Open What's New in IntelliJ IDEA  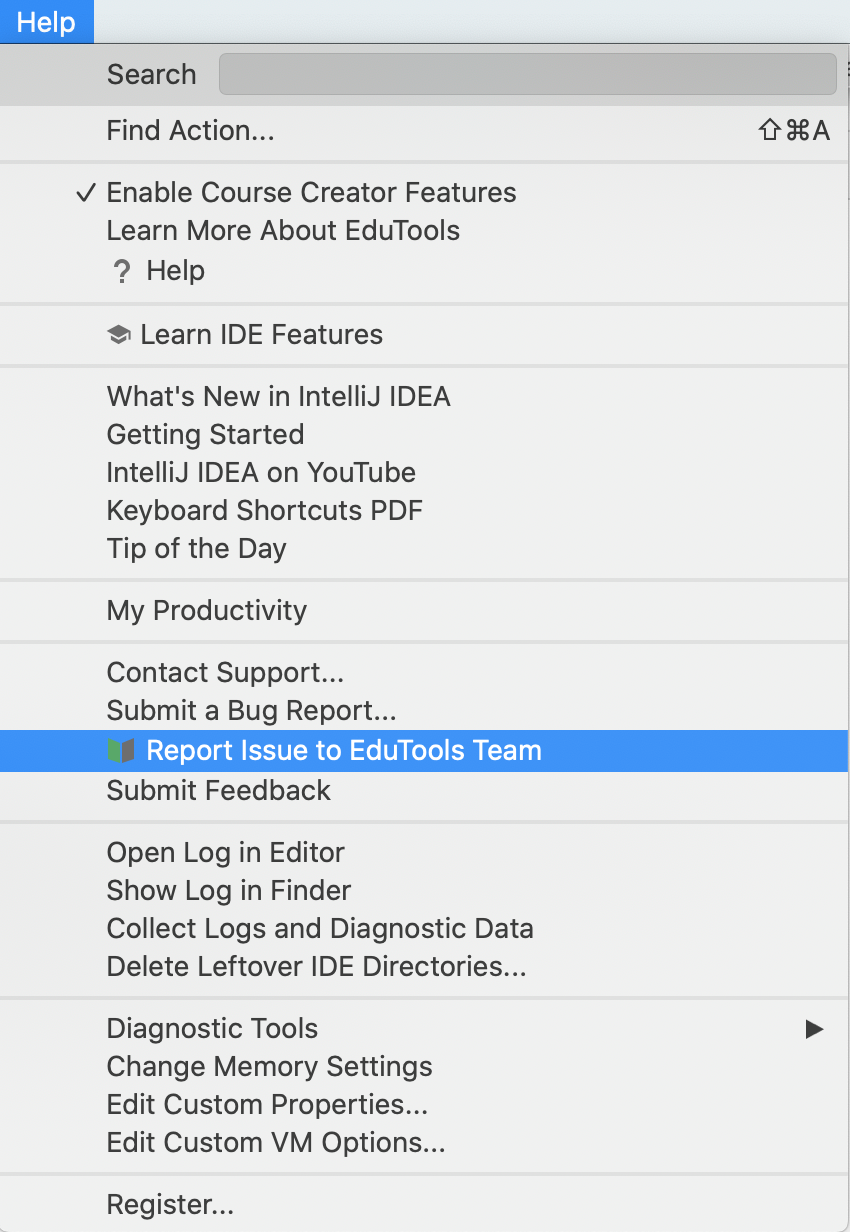pos(424,396)
